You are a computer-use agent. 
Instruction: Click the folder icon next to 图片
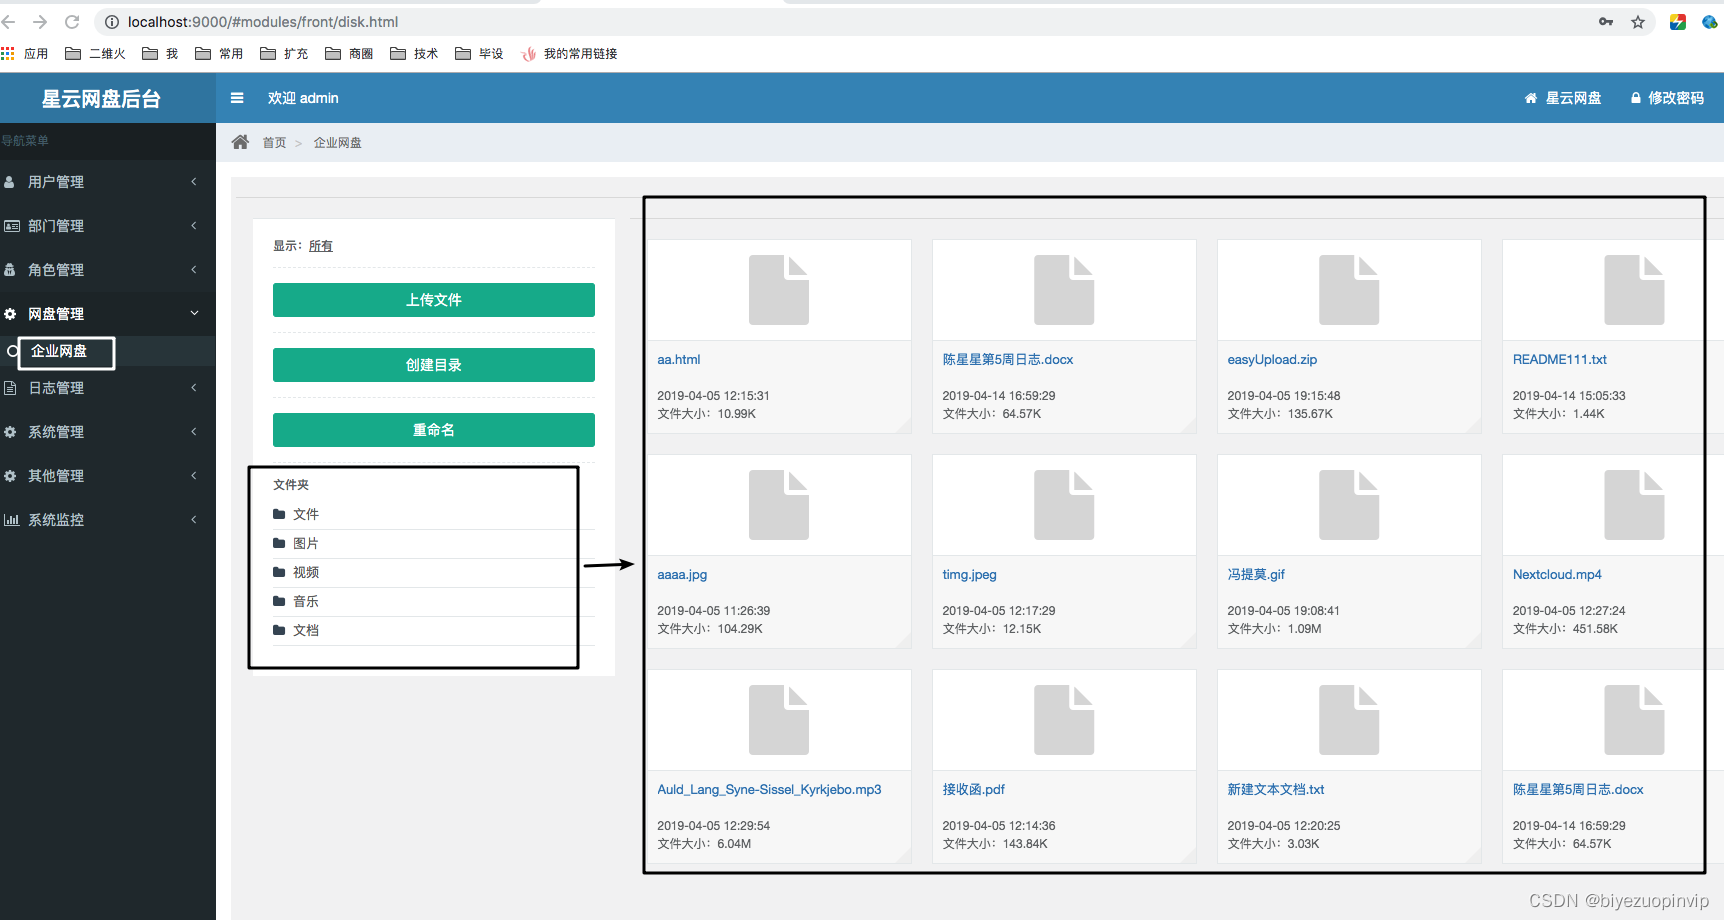coord(279,543)
